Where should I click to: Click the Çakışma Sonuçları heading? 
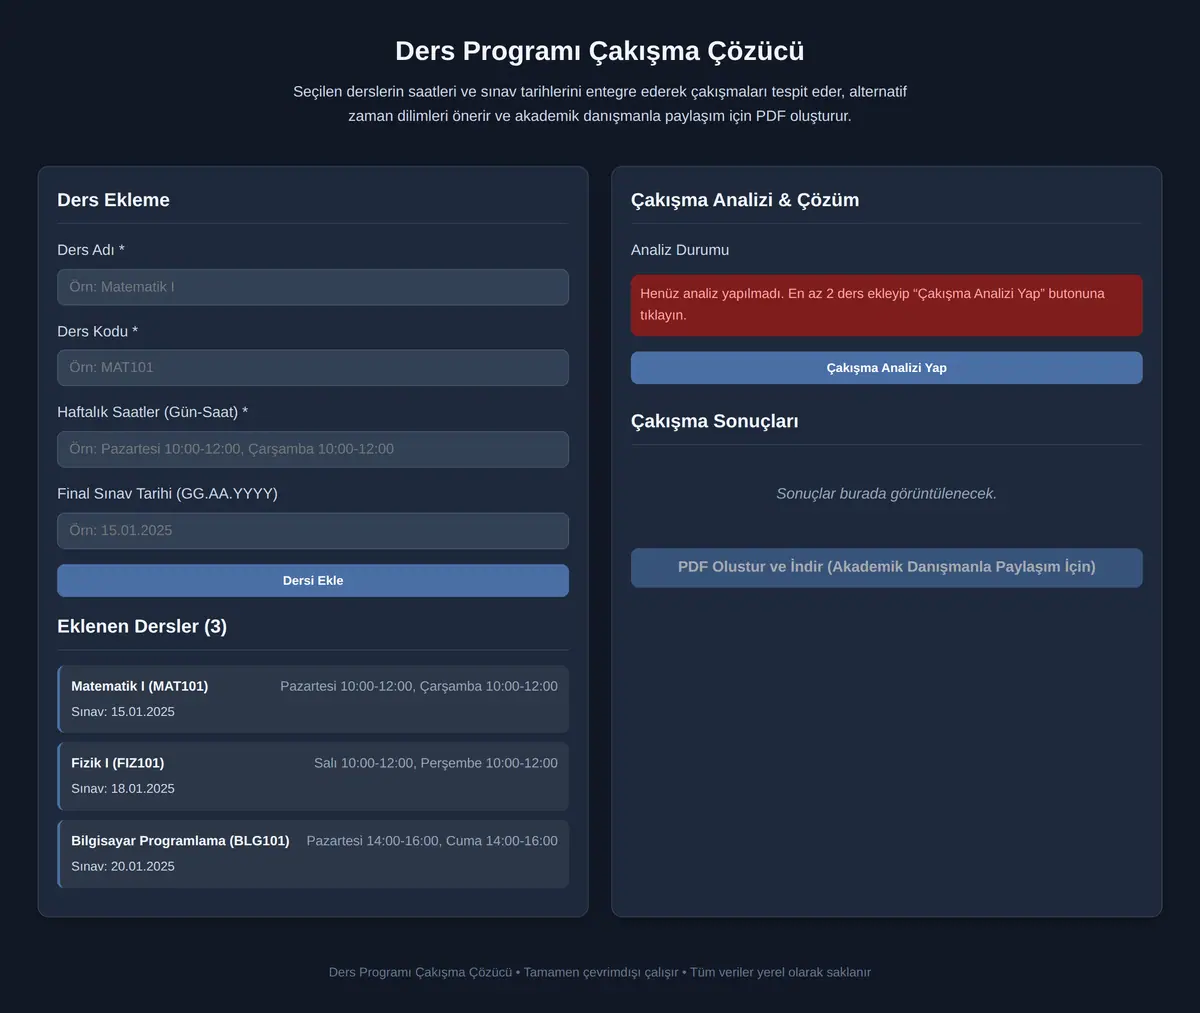click(x=714, y=421)
